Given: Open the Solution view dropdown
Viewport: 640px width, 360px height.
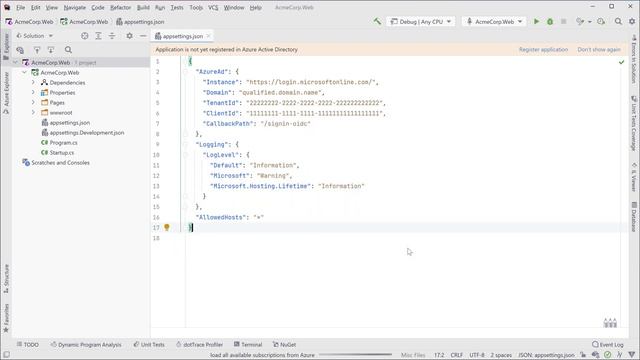Looking at the screenshot, I should pyautogui.click(x=34, y=36).
